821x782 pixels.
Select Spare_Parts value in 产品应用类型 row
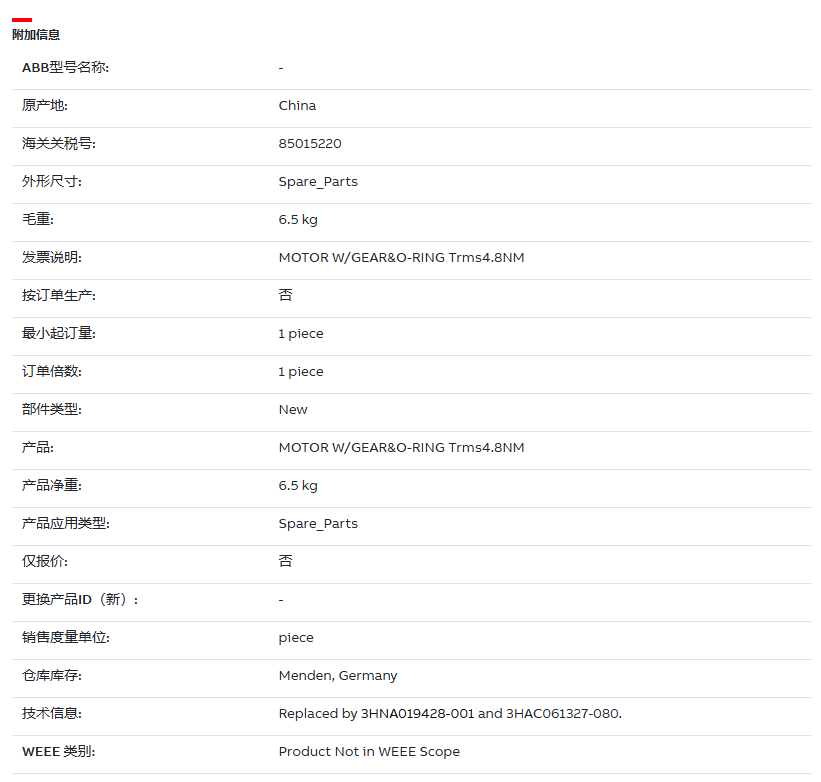tap(318, 523)
